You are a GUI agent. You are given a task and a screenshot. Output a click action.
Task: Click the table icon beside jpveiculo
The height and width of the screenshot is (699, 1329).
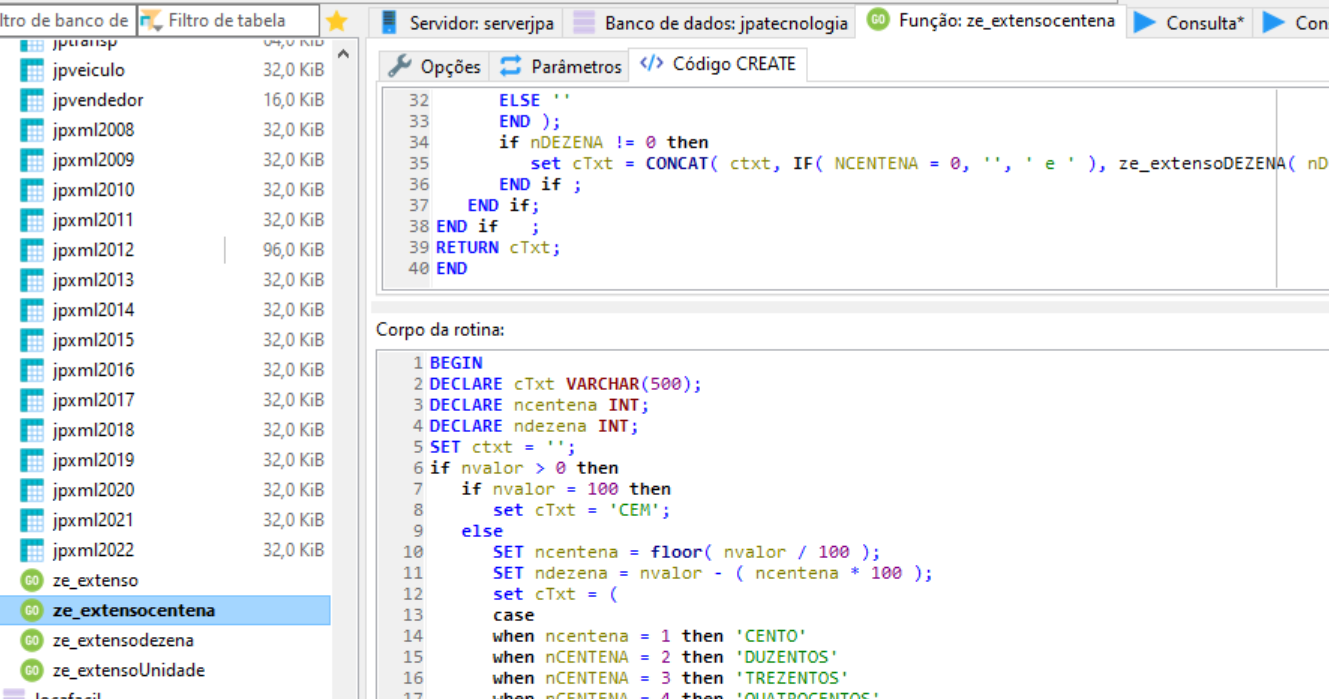click(33, 70)
